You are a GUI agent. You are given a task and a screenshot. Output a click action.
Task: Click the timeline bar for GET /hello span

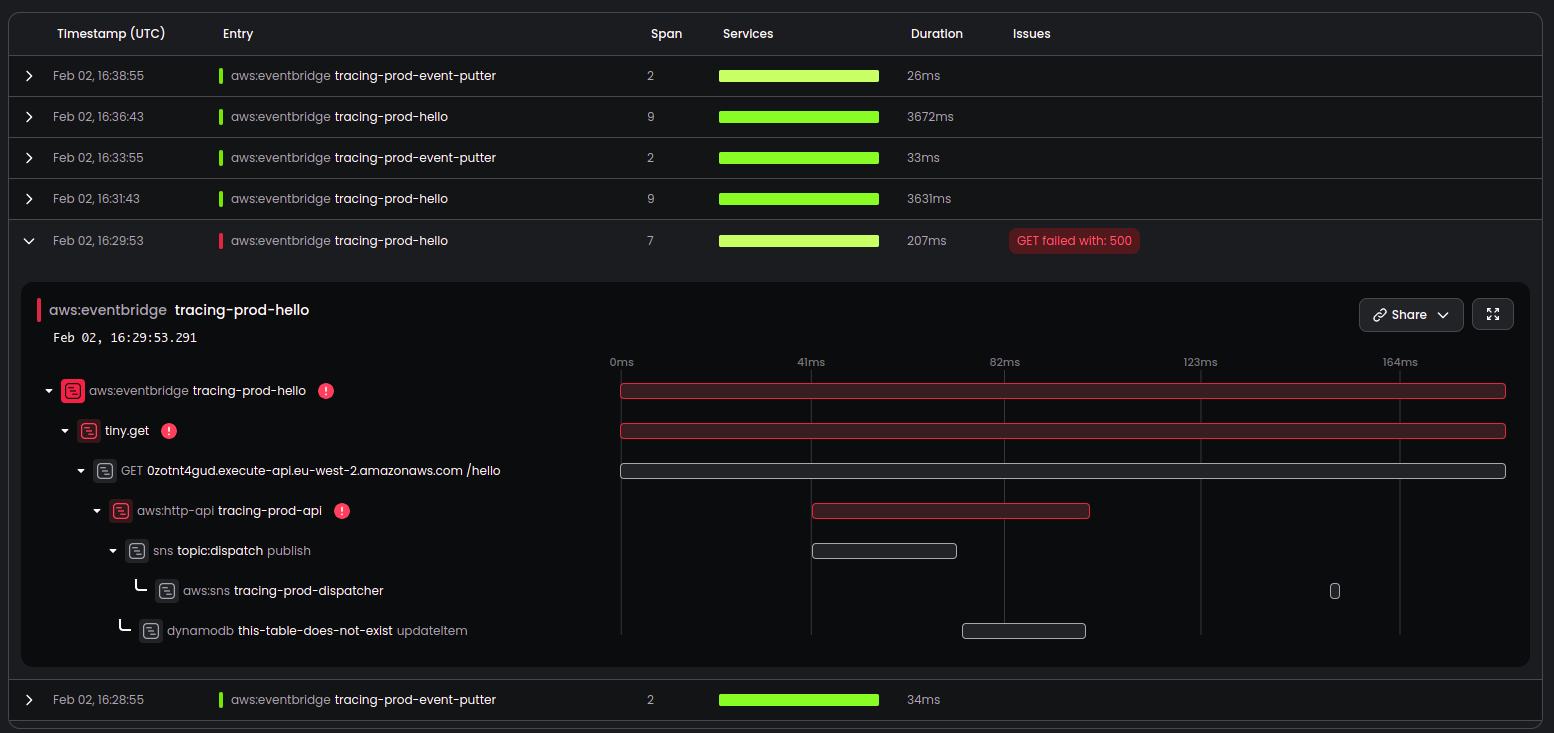[x=1063, y=471]
